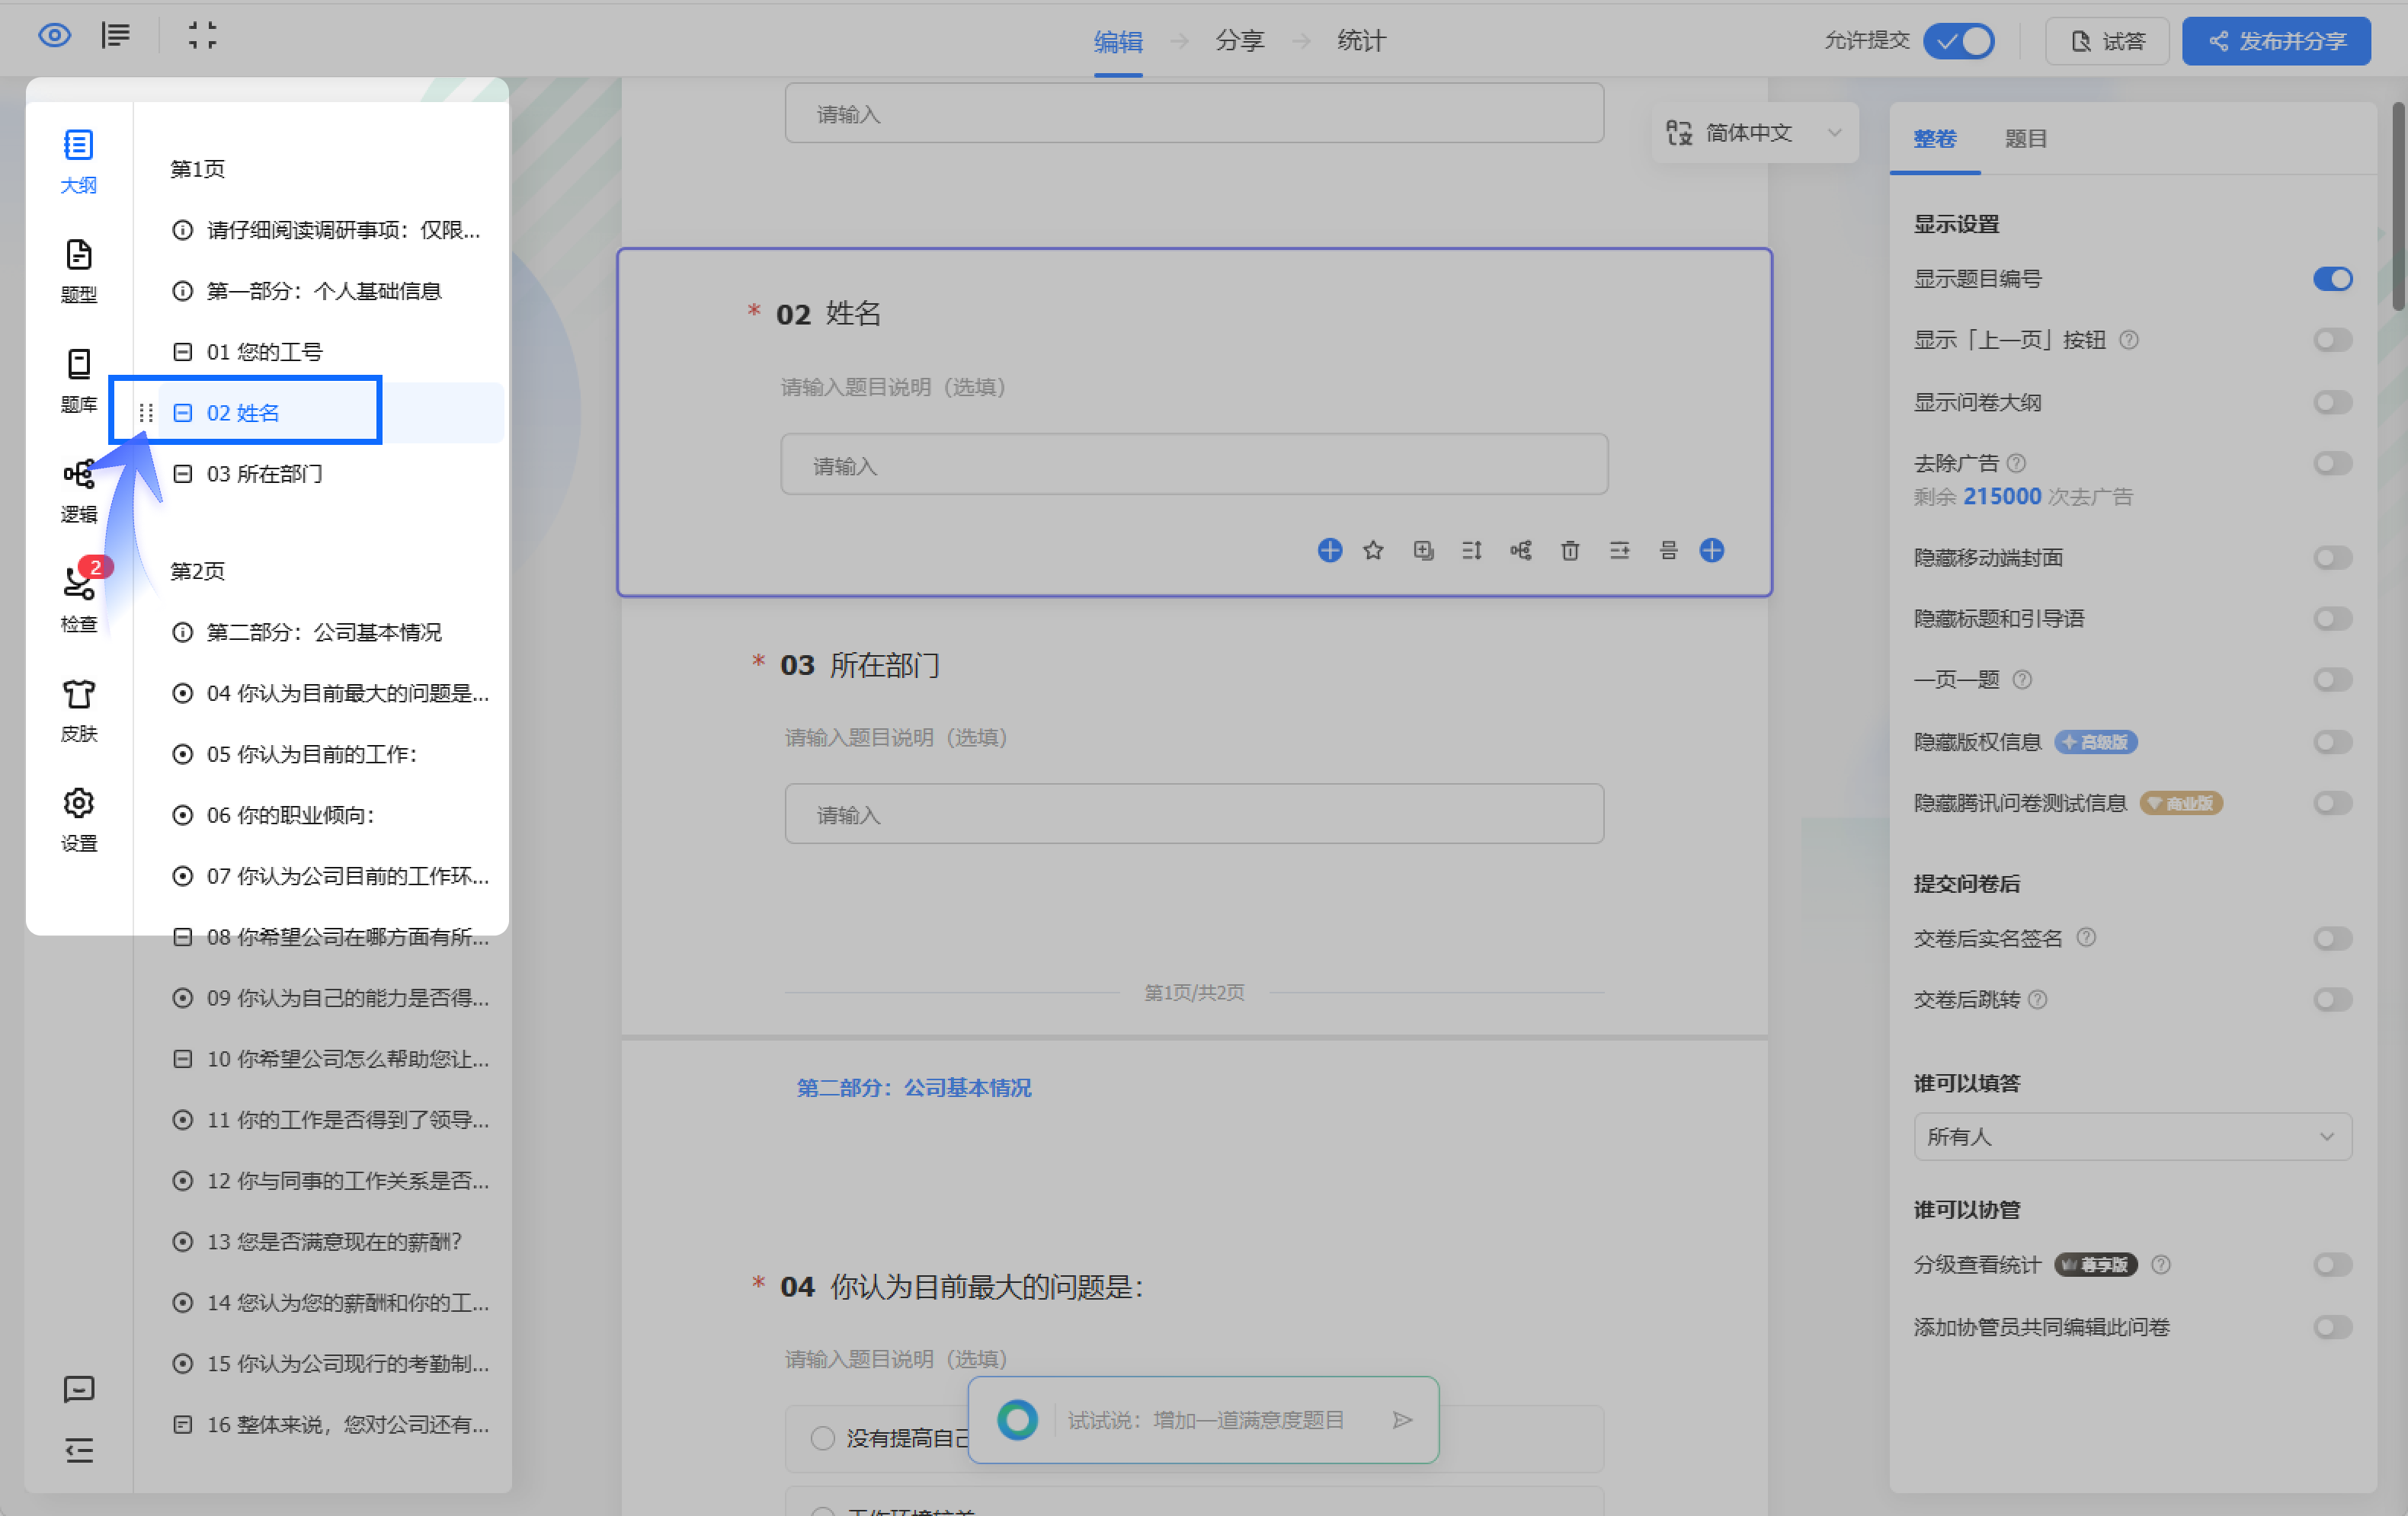Open the 题型 question types panel

point(79,271)
